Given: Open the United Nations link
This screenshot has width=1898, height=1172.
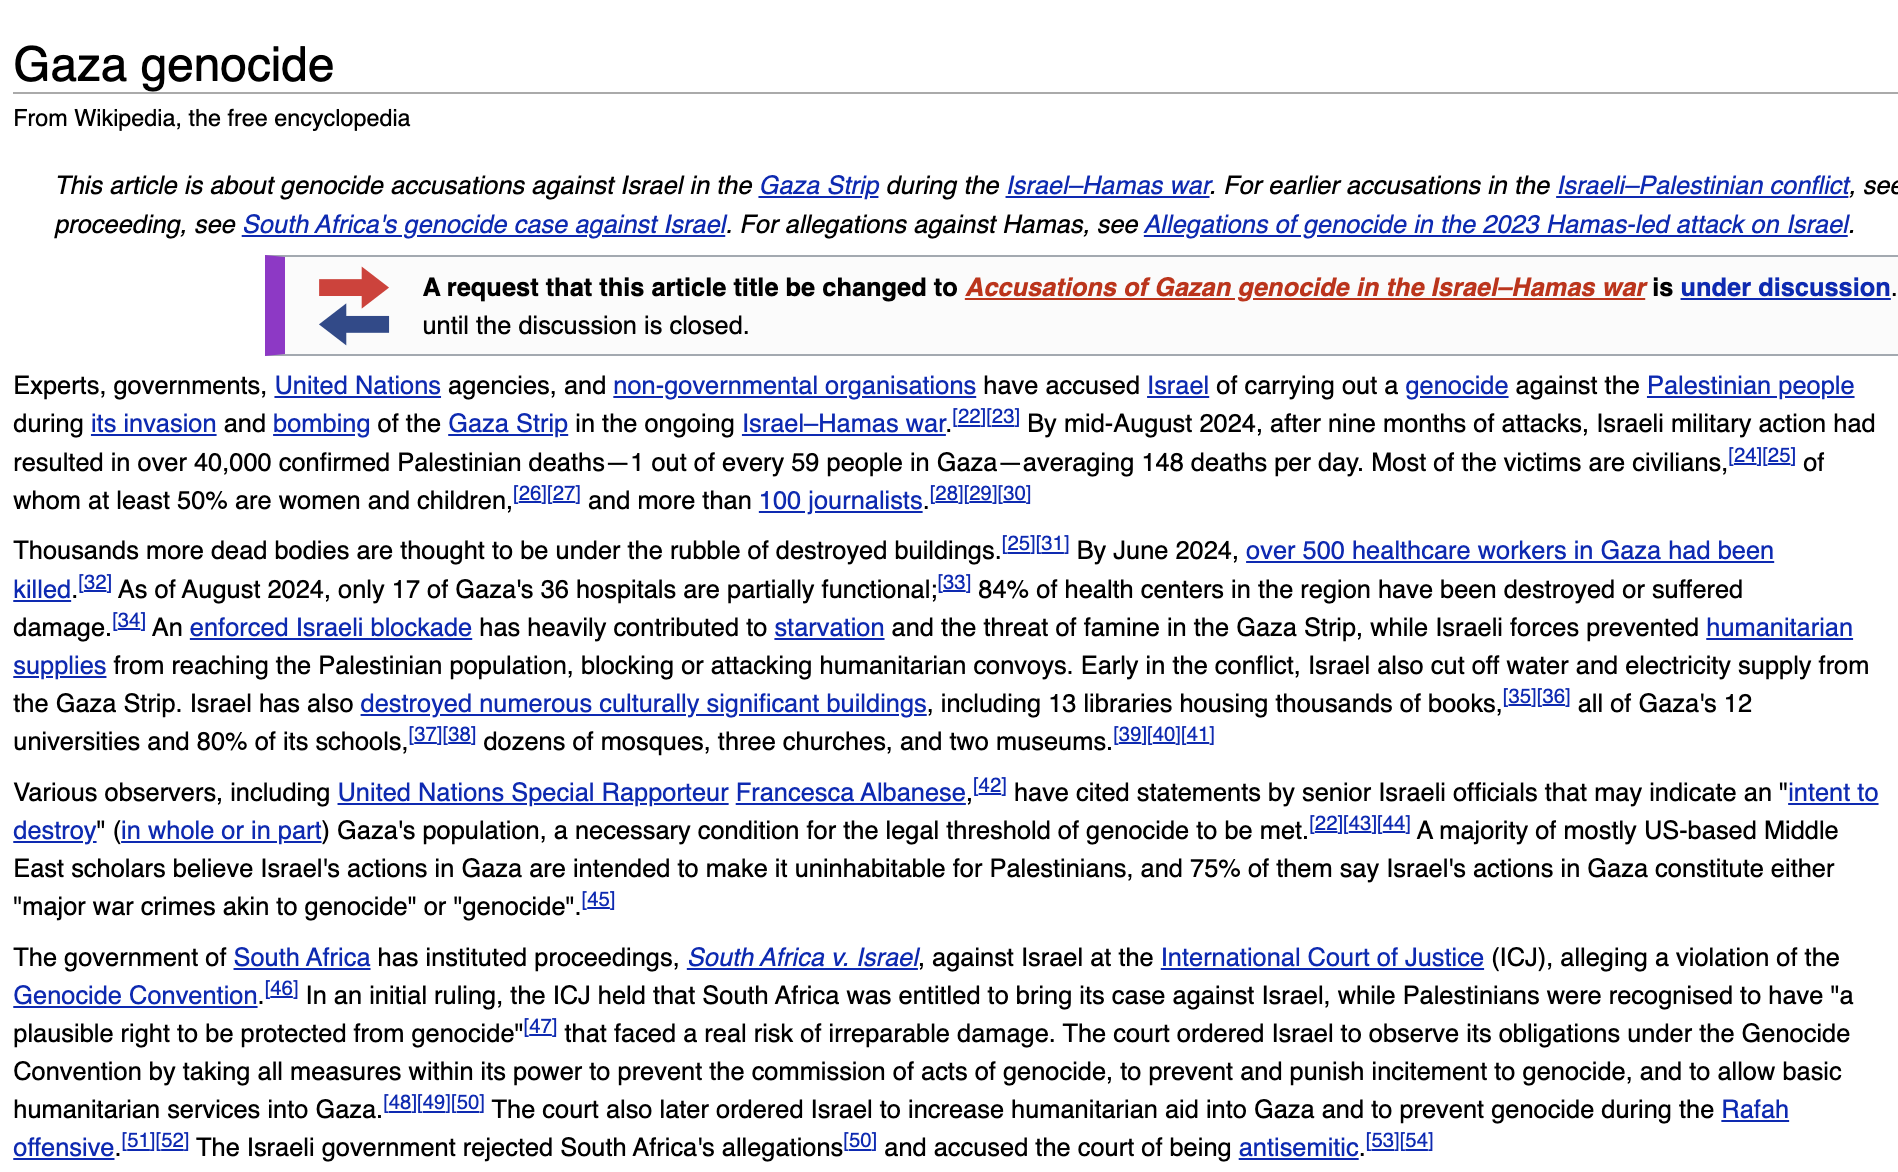Looking at the screenshot, I should pos(357,386).
